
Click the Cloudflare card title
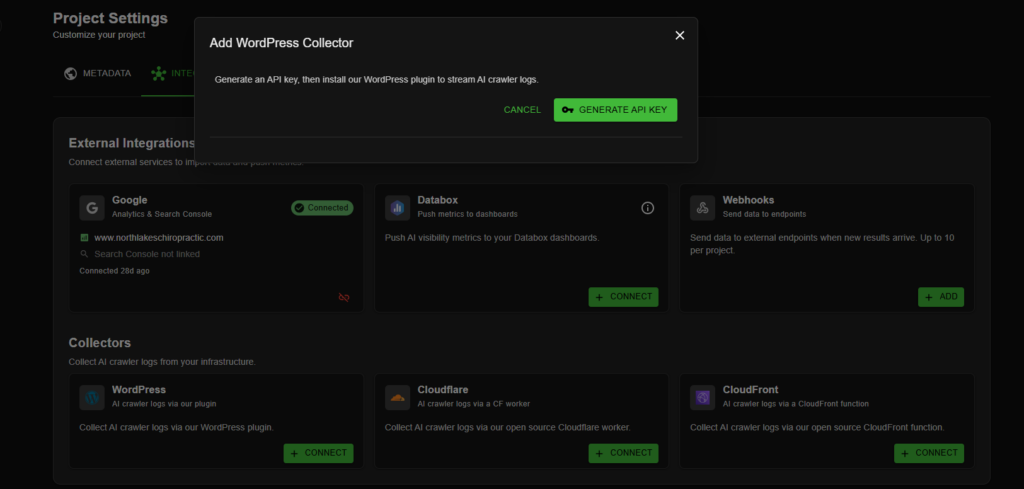pyautogui.click(x=443, y=390)
